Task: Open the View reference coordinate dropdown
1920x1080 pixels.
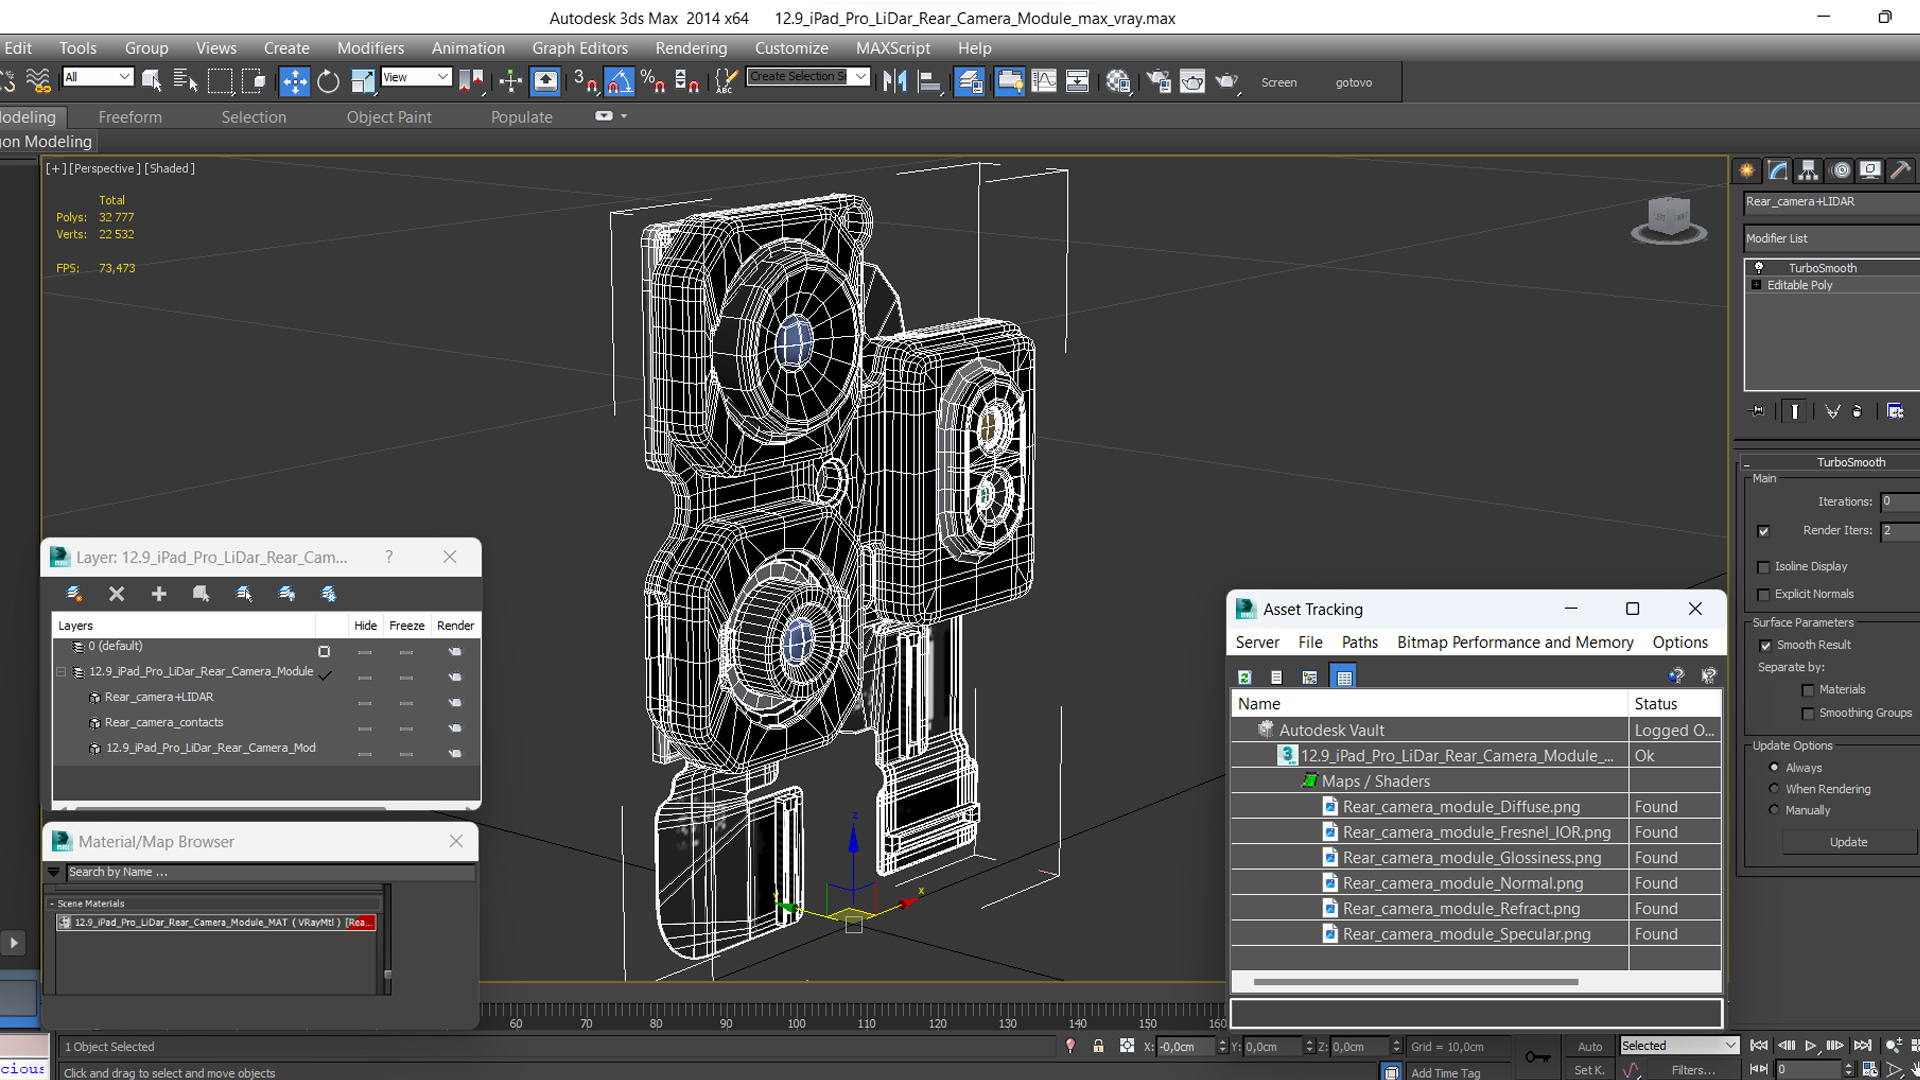Action: 416,77
